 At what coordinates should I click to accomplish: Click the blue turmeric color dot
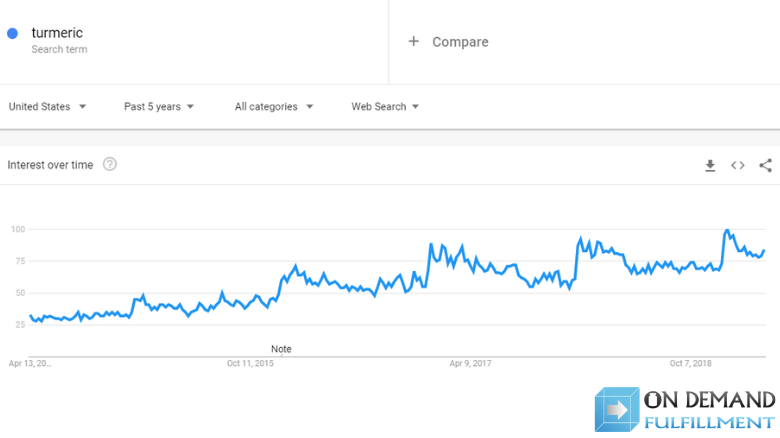(12, 34)
